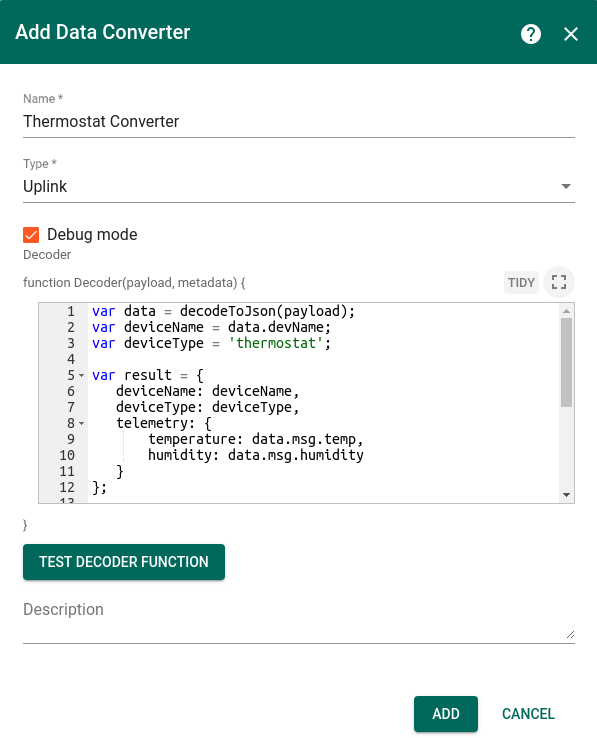Click the description resize handle
597x738 pixels.
coord(570,634)
